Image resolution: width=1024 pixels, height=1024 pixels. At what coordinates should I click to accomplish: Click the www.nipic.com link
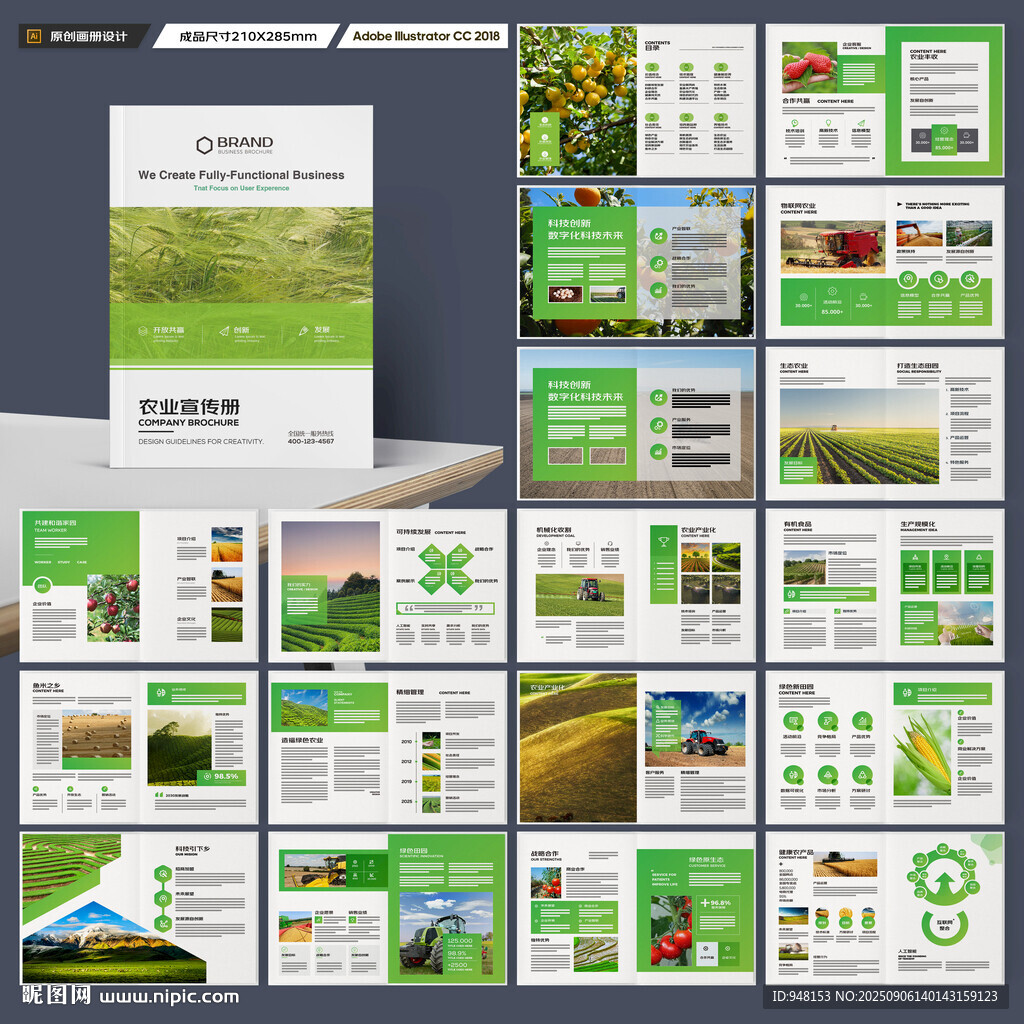[169, 997]
